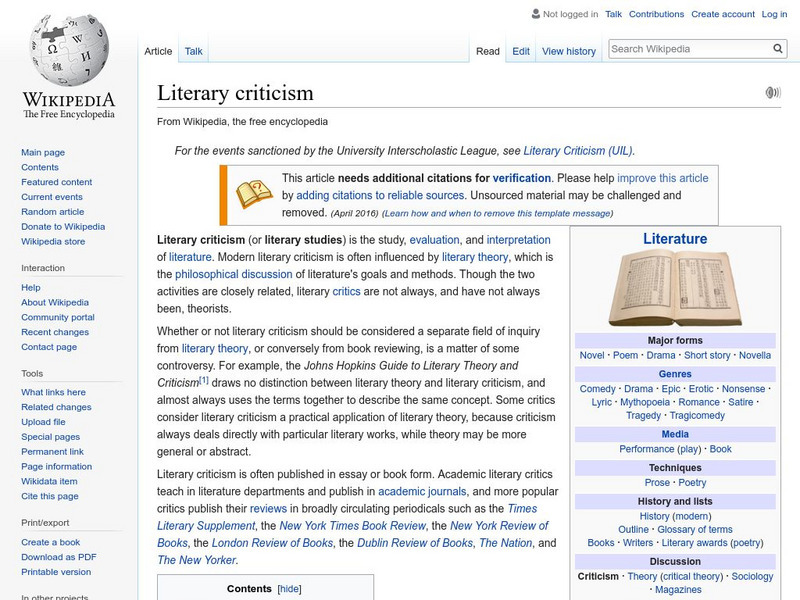Click Download as PDF link
The height and width of the screenshot is (600, 800).
pyautogui.click(x=59, y=557)
